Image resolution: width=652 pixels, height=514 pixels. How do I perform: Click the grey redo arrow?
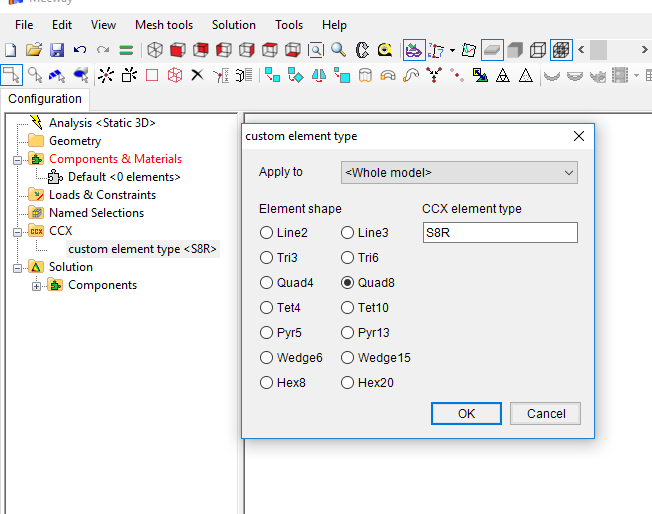click(x=103, y=50)
